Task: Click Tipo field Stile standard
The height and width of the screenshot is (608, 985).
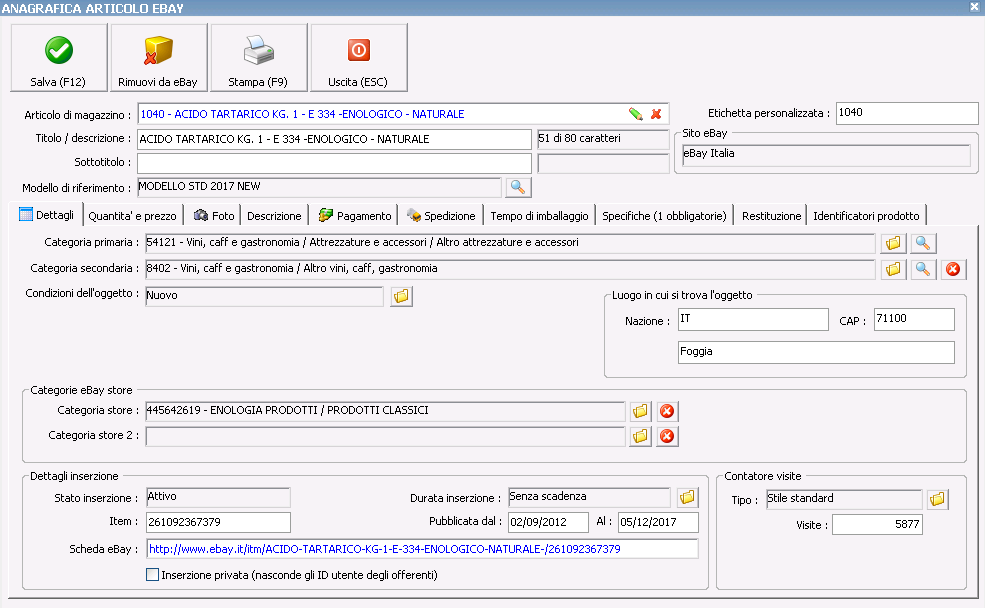Action: pos(844,499)
